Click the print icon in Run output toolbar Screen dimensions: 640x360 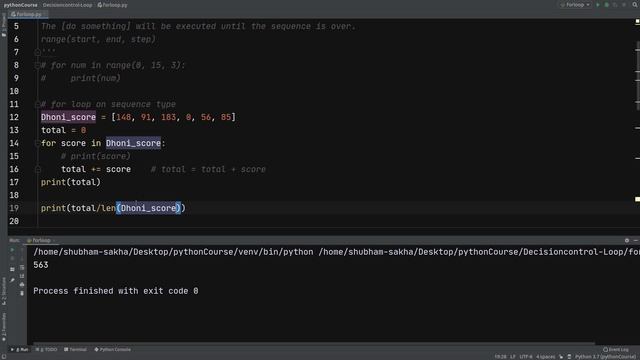coord(22,284)
